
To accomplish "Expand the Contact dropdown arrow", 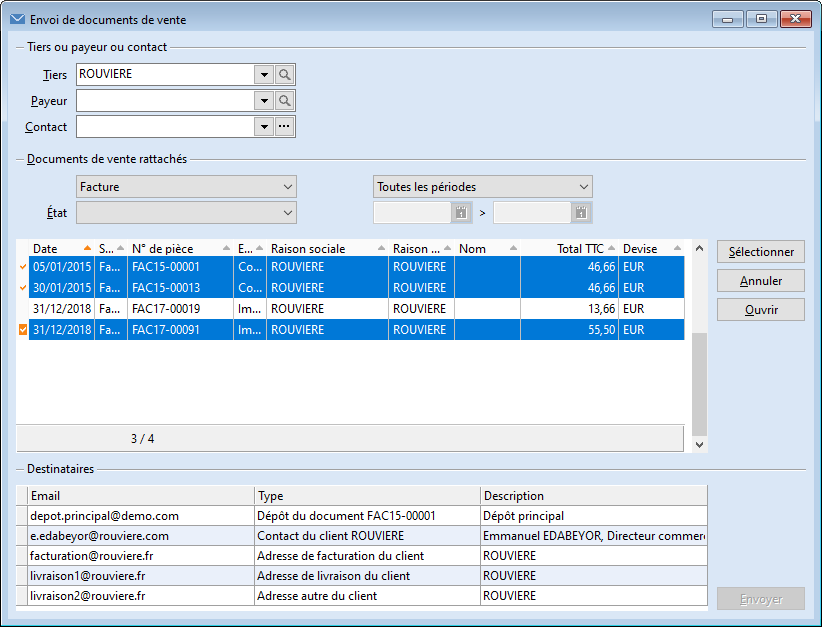I will pos(264,126).
